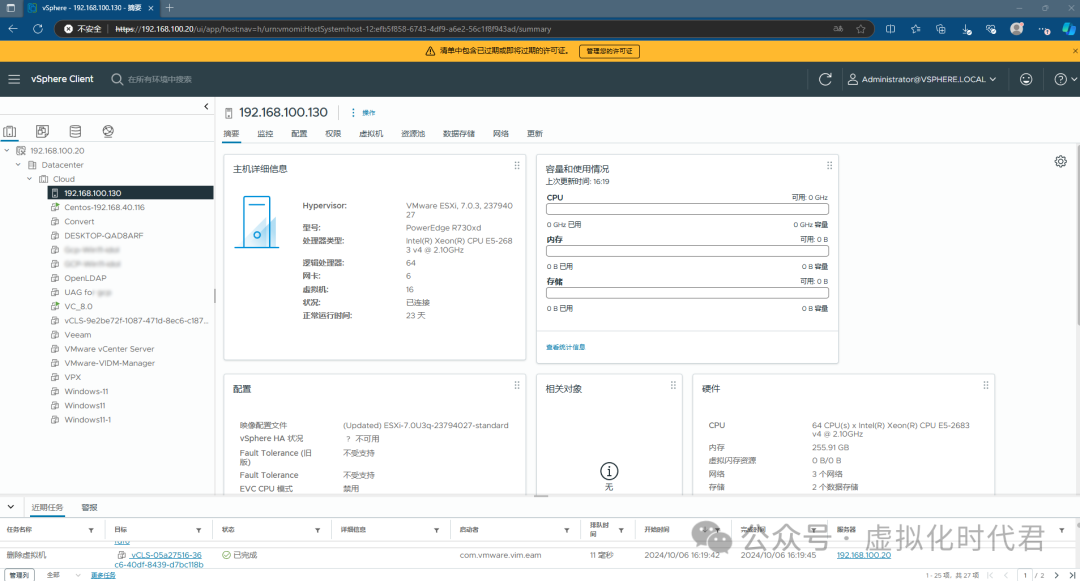This screenshot has width=1080, height=581.
Task: Click the browser address bar URL
Action: pos(333,29)
